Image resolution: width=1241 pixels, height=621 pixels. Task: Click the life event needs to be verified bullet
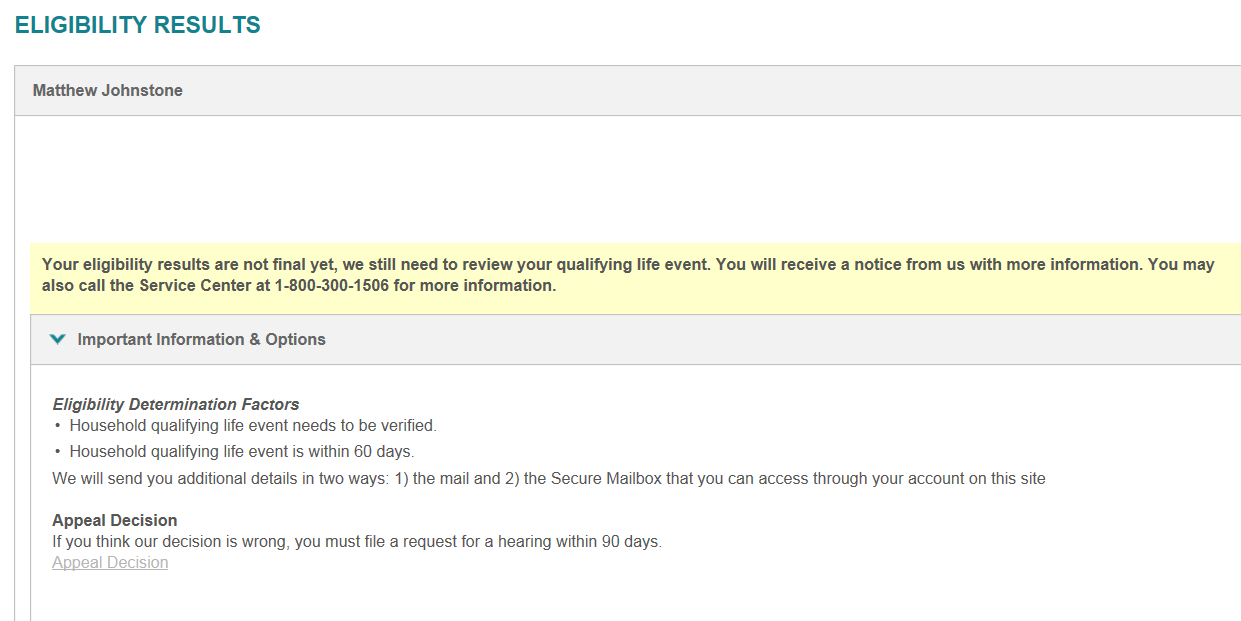pos(253,425)
